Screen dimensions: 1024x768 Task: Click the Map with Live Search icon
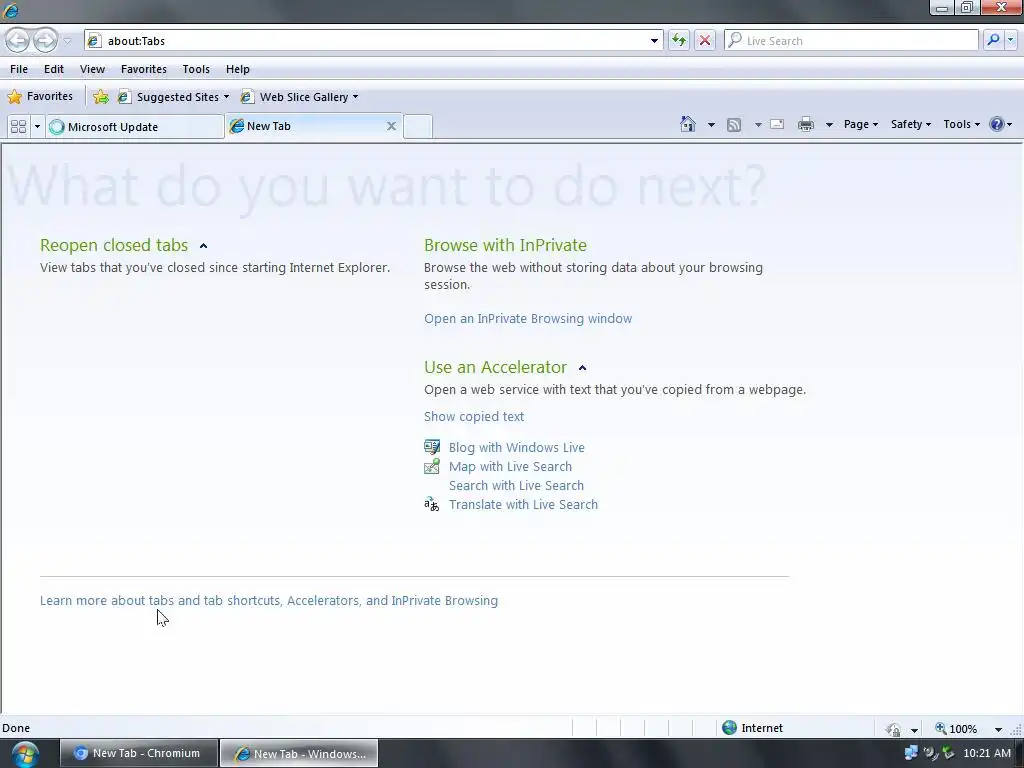(432, 466)
